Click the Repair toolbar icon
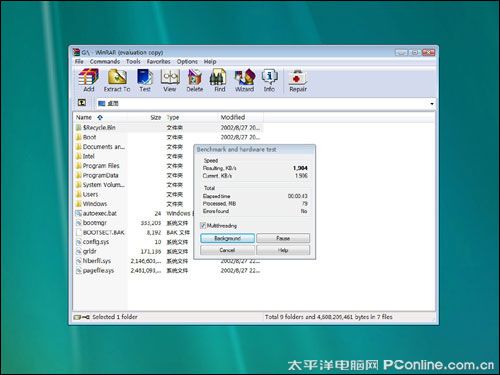This screenshot has height=375, width=500. pos(298,80)
